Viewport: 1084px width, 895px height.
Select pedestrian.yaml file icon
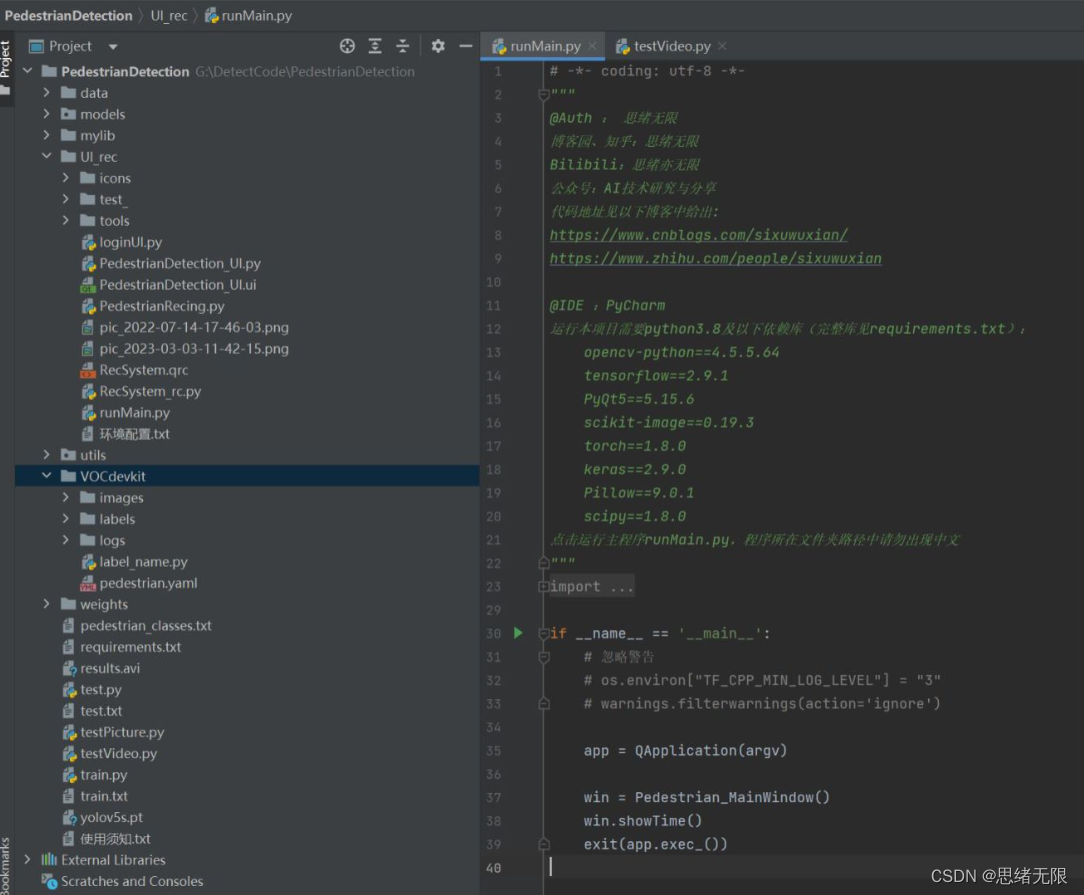click(88, 583)
